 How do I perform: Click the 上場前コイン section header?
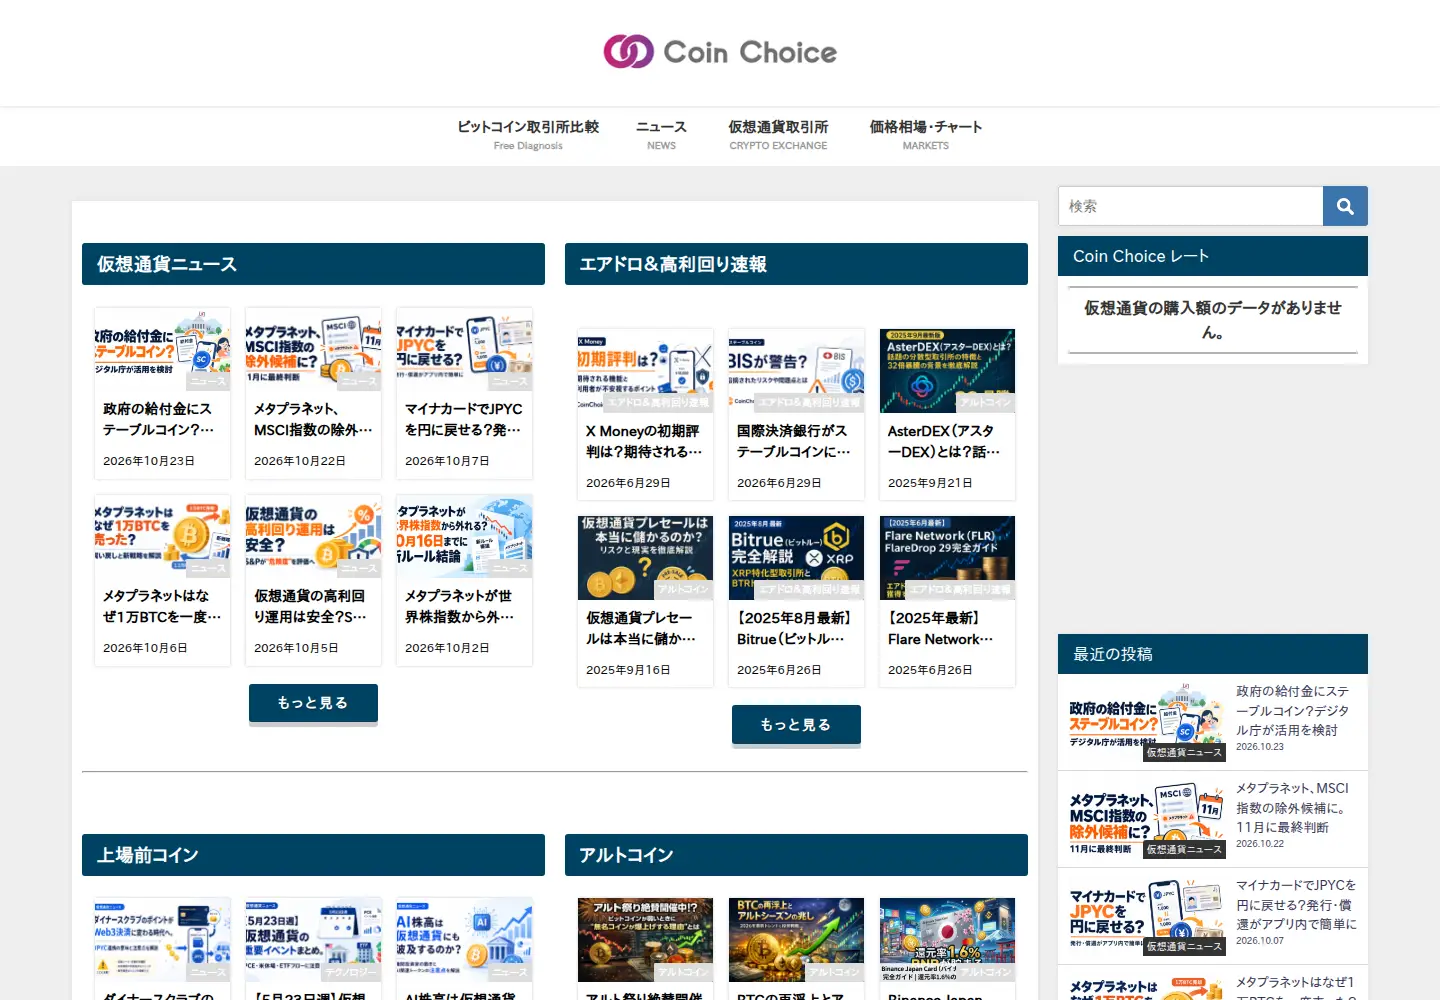313,855
